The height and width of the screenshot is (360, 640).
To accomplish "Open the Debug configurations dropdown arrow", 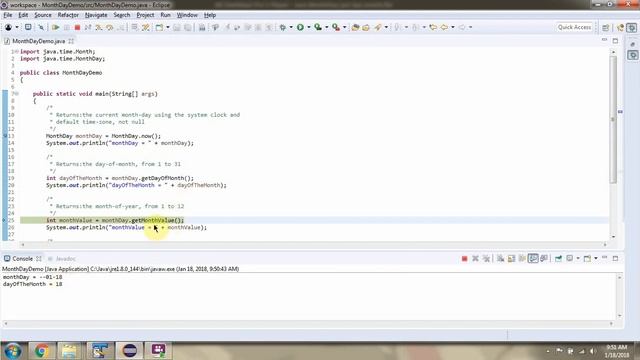I will tap(291, 27).
